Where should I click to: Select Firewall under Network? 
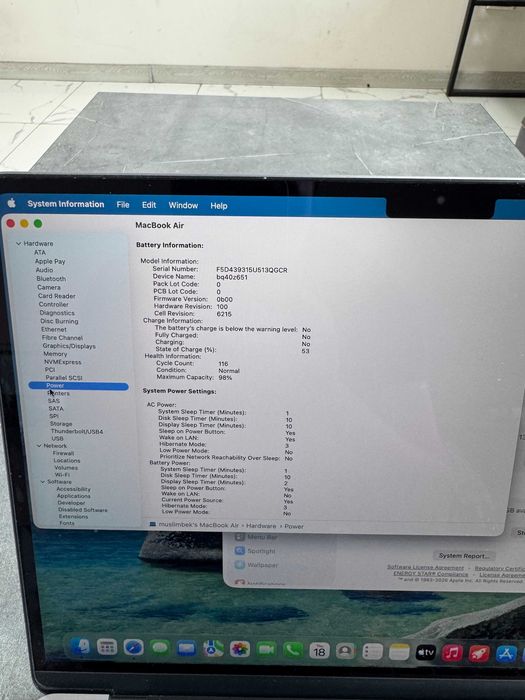pos(63,453)
